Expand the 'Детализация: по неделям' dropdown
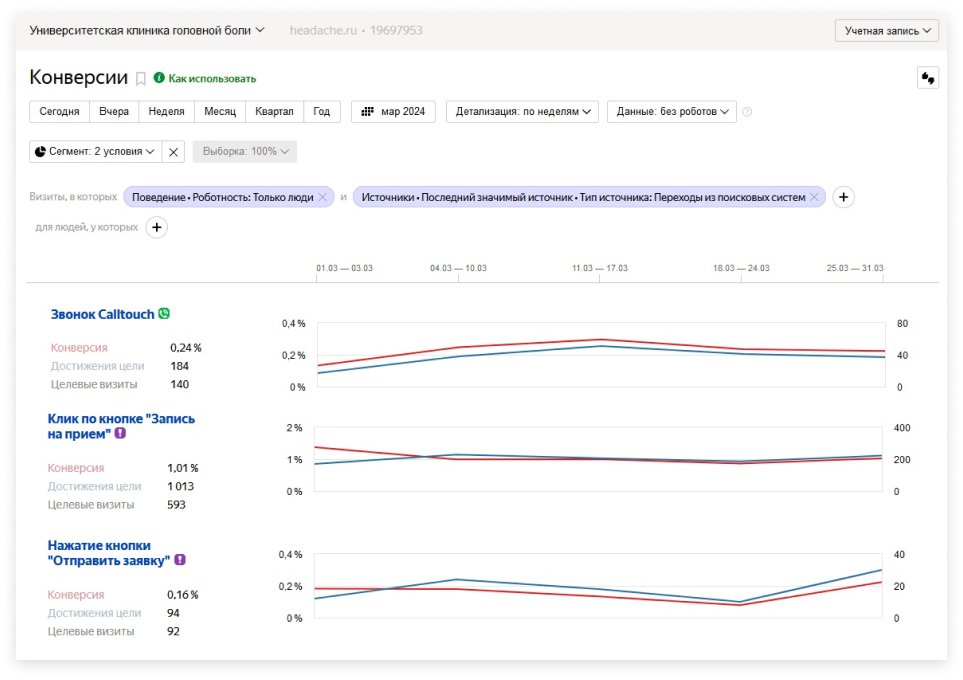The image size is (963, 680). point(522,112)
